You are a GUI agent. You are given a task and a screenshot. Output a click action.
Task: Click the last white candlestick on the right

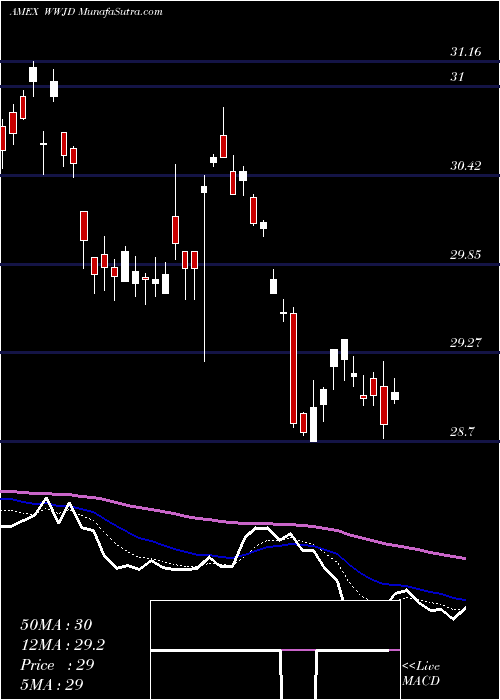395,396
